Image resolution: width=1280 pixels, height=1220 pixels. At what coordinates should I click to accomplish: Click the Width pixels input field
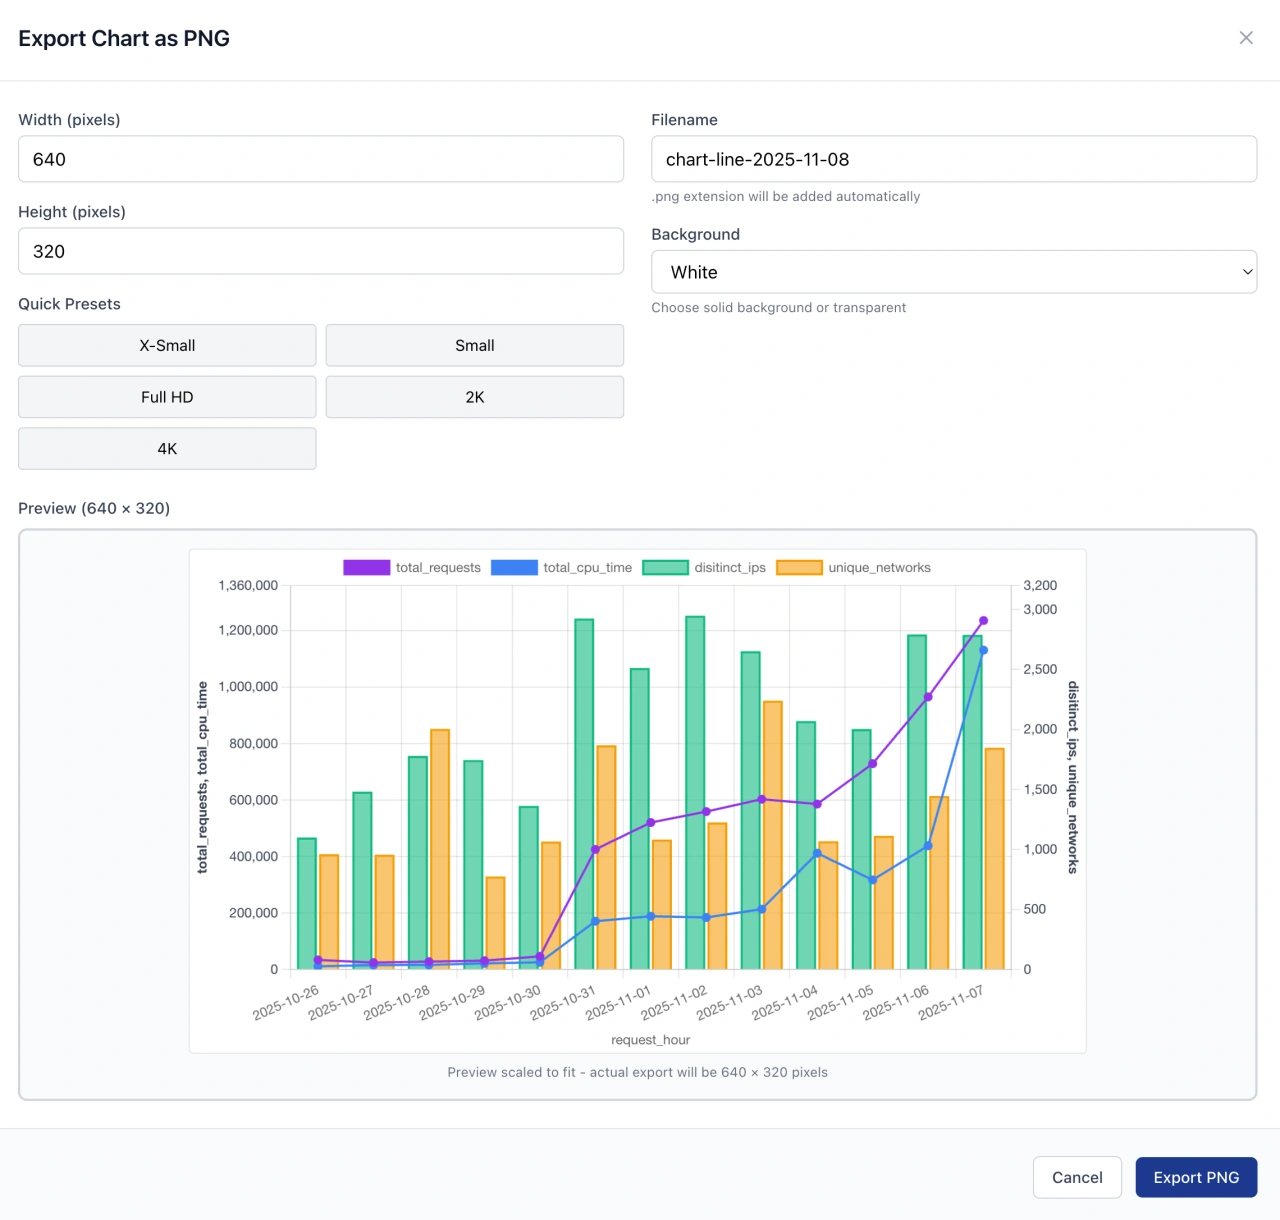click(320, 158)
